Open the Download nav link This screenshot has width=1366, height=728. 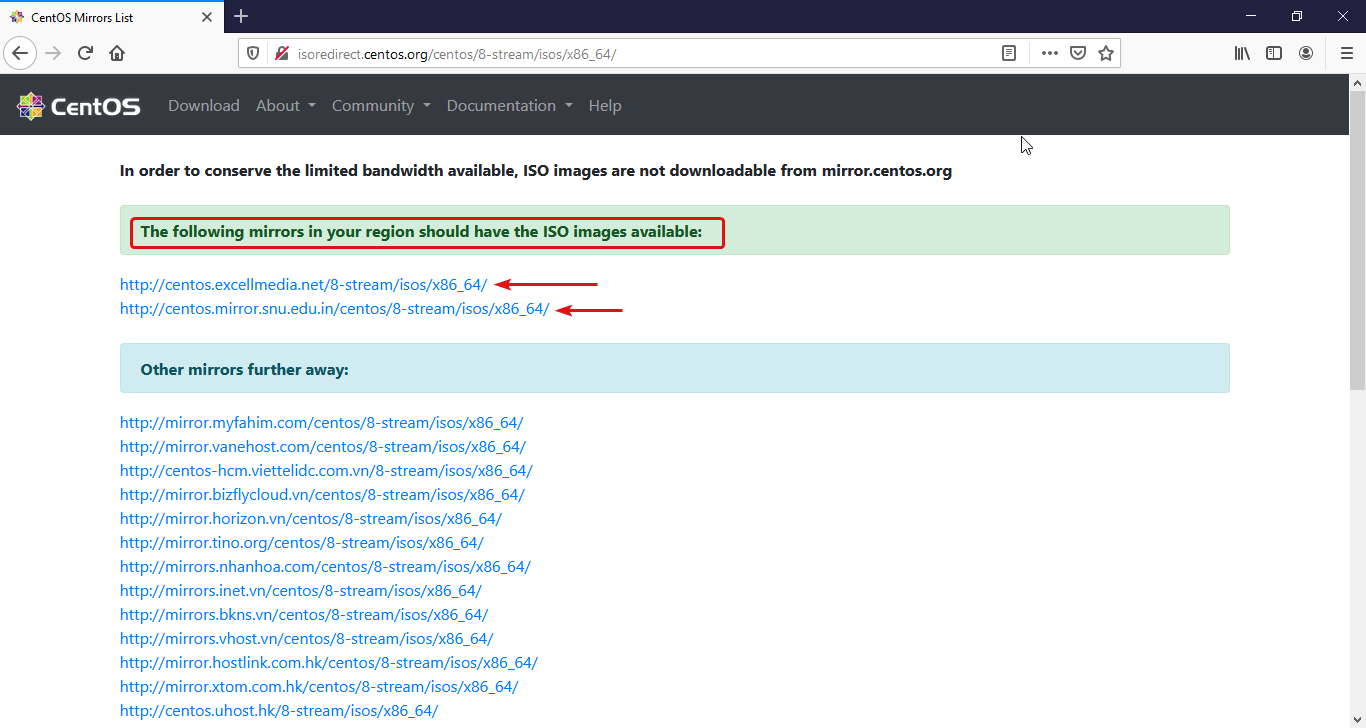tap(204, 105)
